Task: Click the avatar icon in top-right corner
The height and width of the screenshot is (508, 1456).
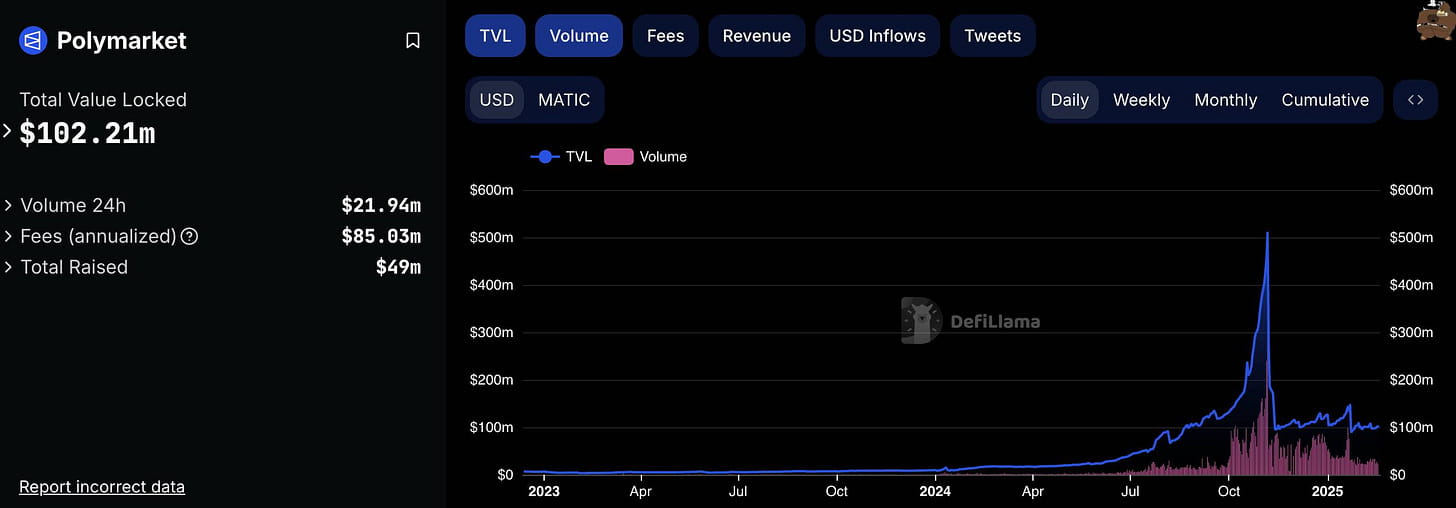Action: 1435,22
